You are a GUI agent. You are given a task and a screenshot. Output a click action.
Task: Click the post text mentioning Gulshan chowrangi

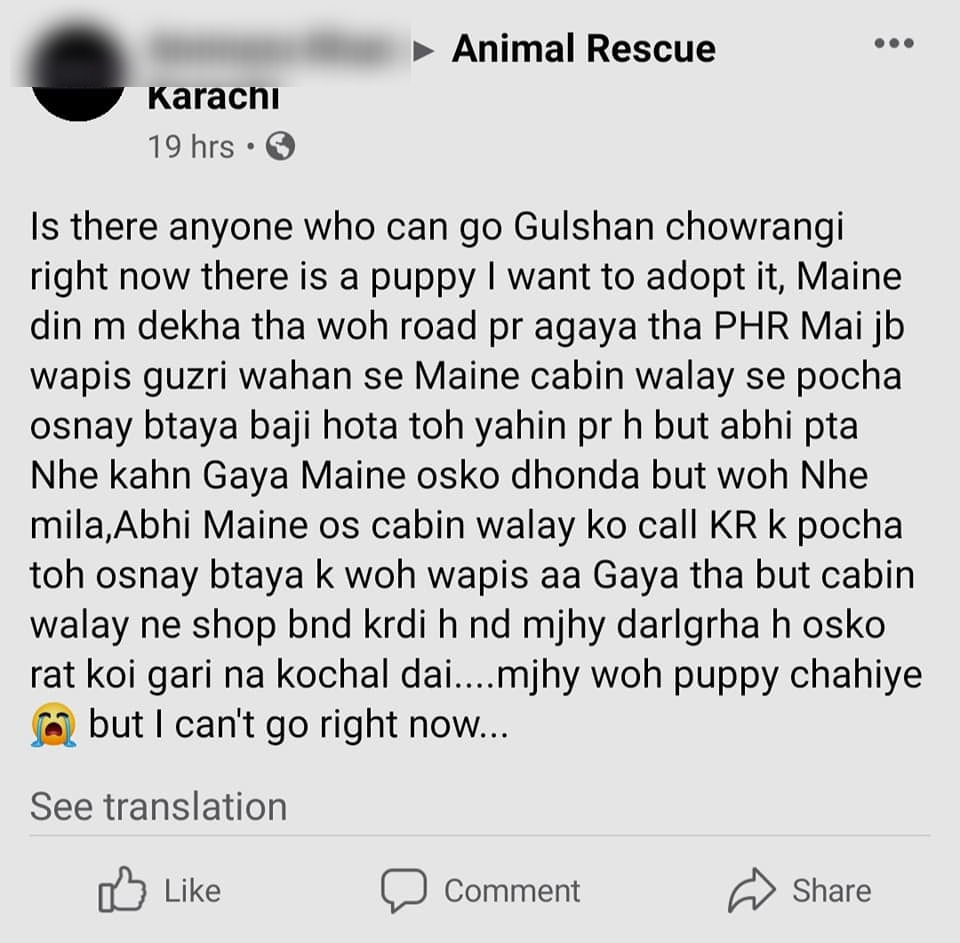coord(678,227)
